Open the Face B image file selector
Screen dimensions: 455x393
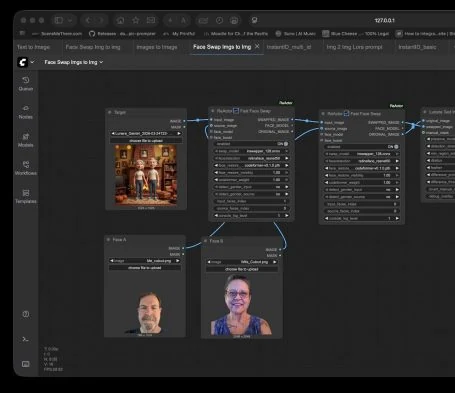point(242,262)
